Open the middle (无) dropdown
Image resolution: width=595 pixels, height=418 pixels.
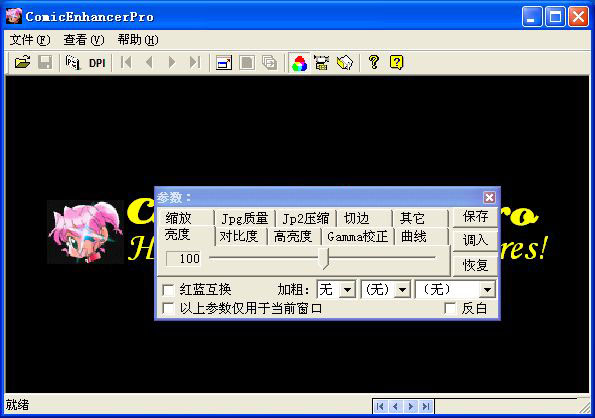(x=386, y=290)
